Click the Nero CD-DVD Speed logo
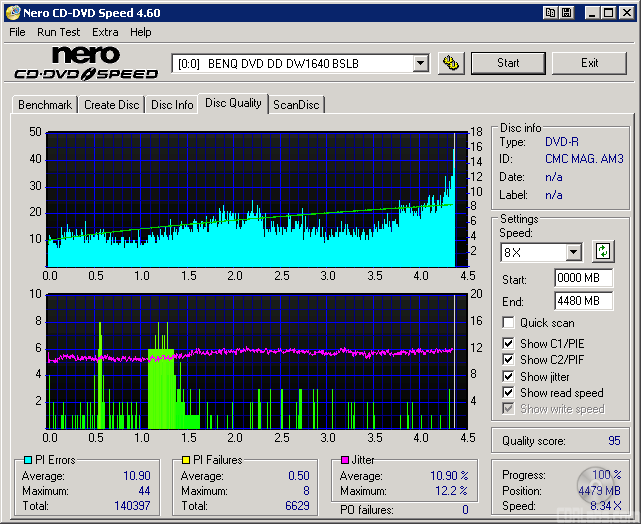 tap(86, 63)
